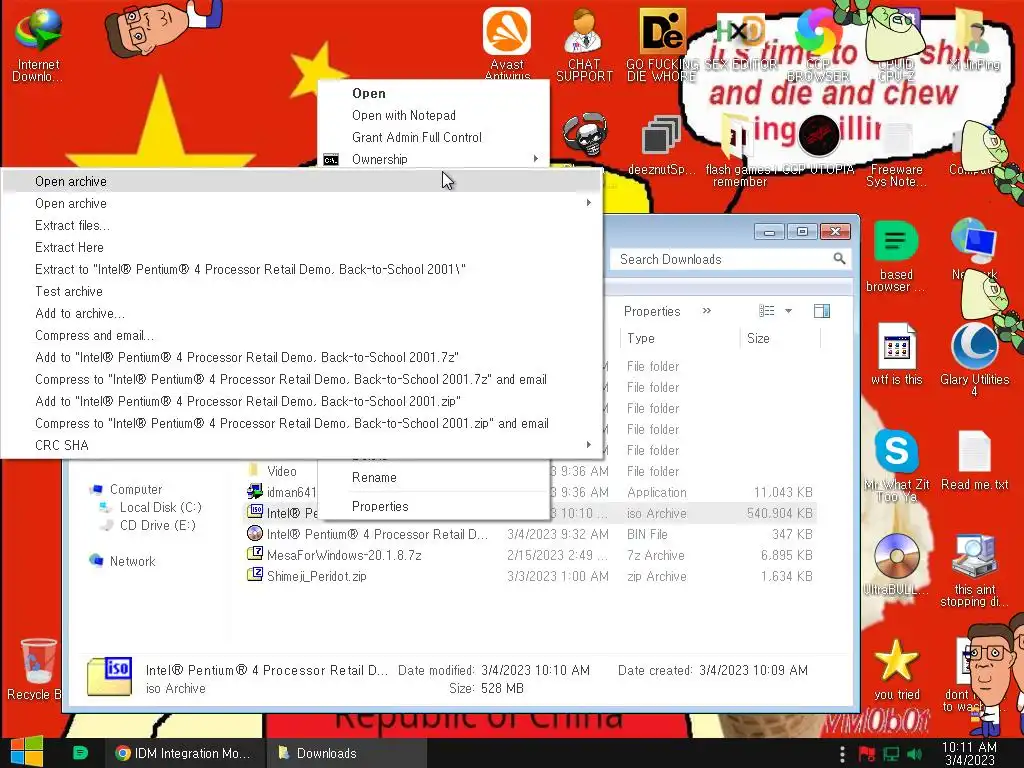The image size is (1024, 768).
Task: Open Action Center flag tray icon
Action: [867, 754]
